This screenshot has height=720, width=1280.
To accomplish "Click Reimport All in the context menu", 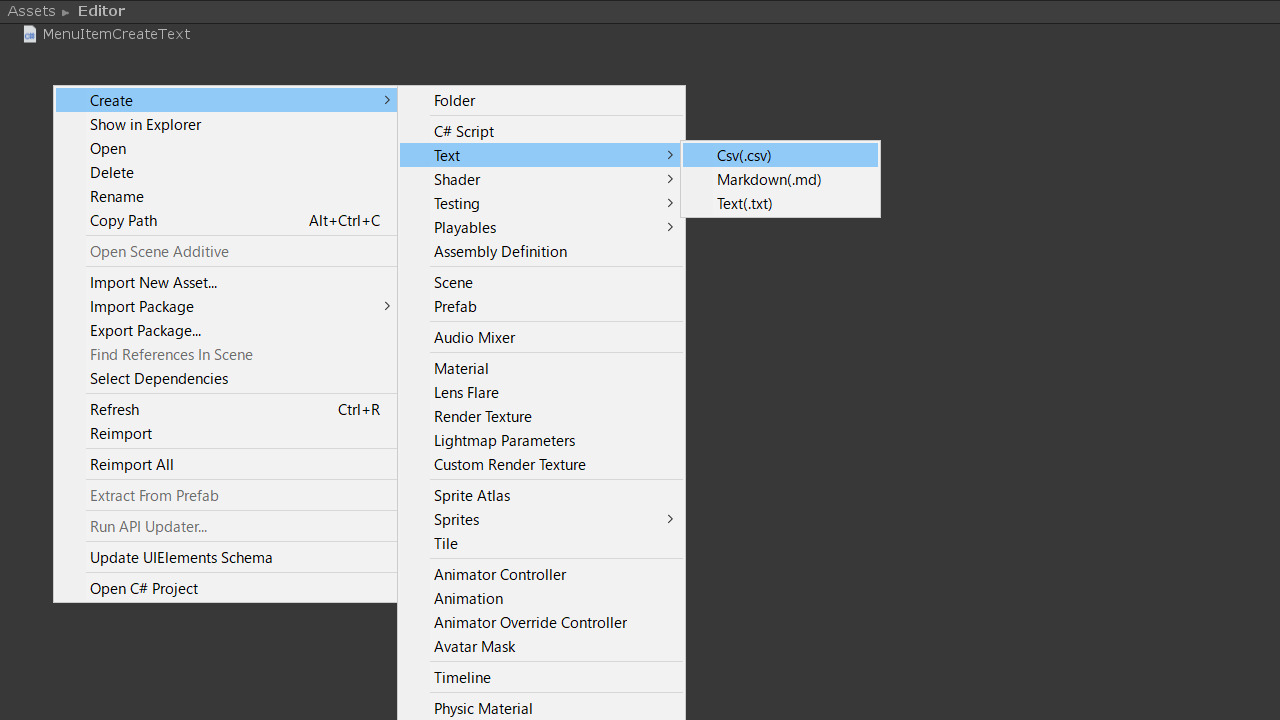I will click(132, 465).
